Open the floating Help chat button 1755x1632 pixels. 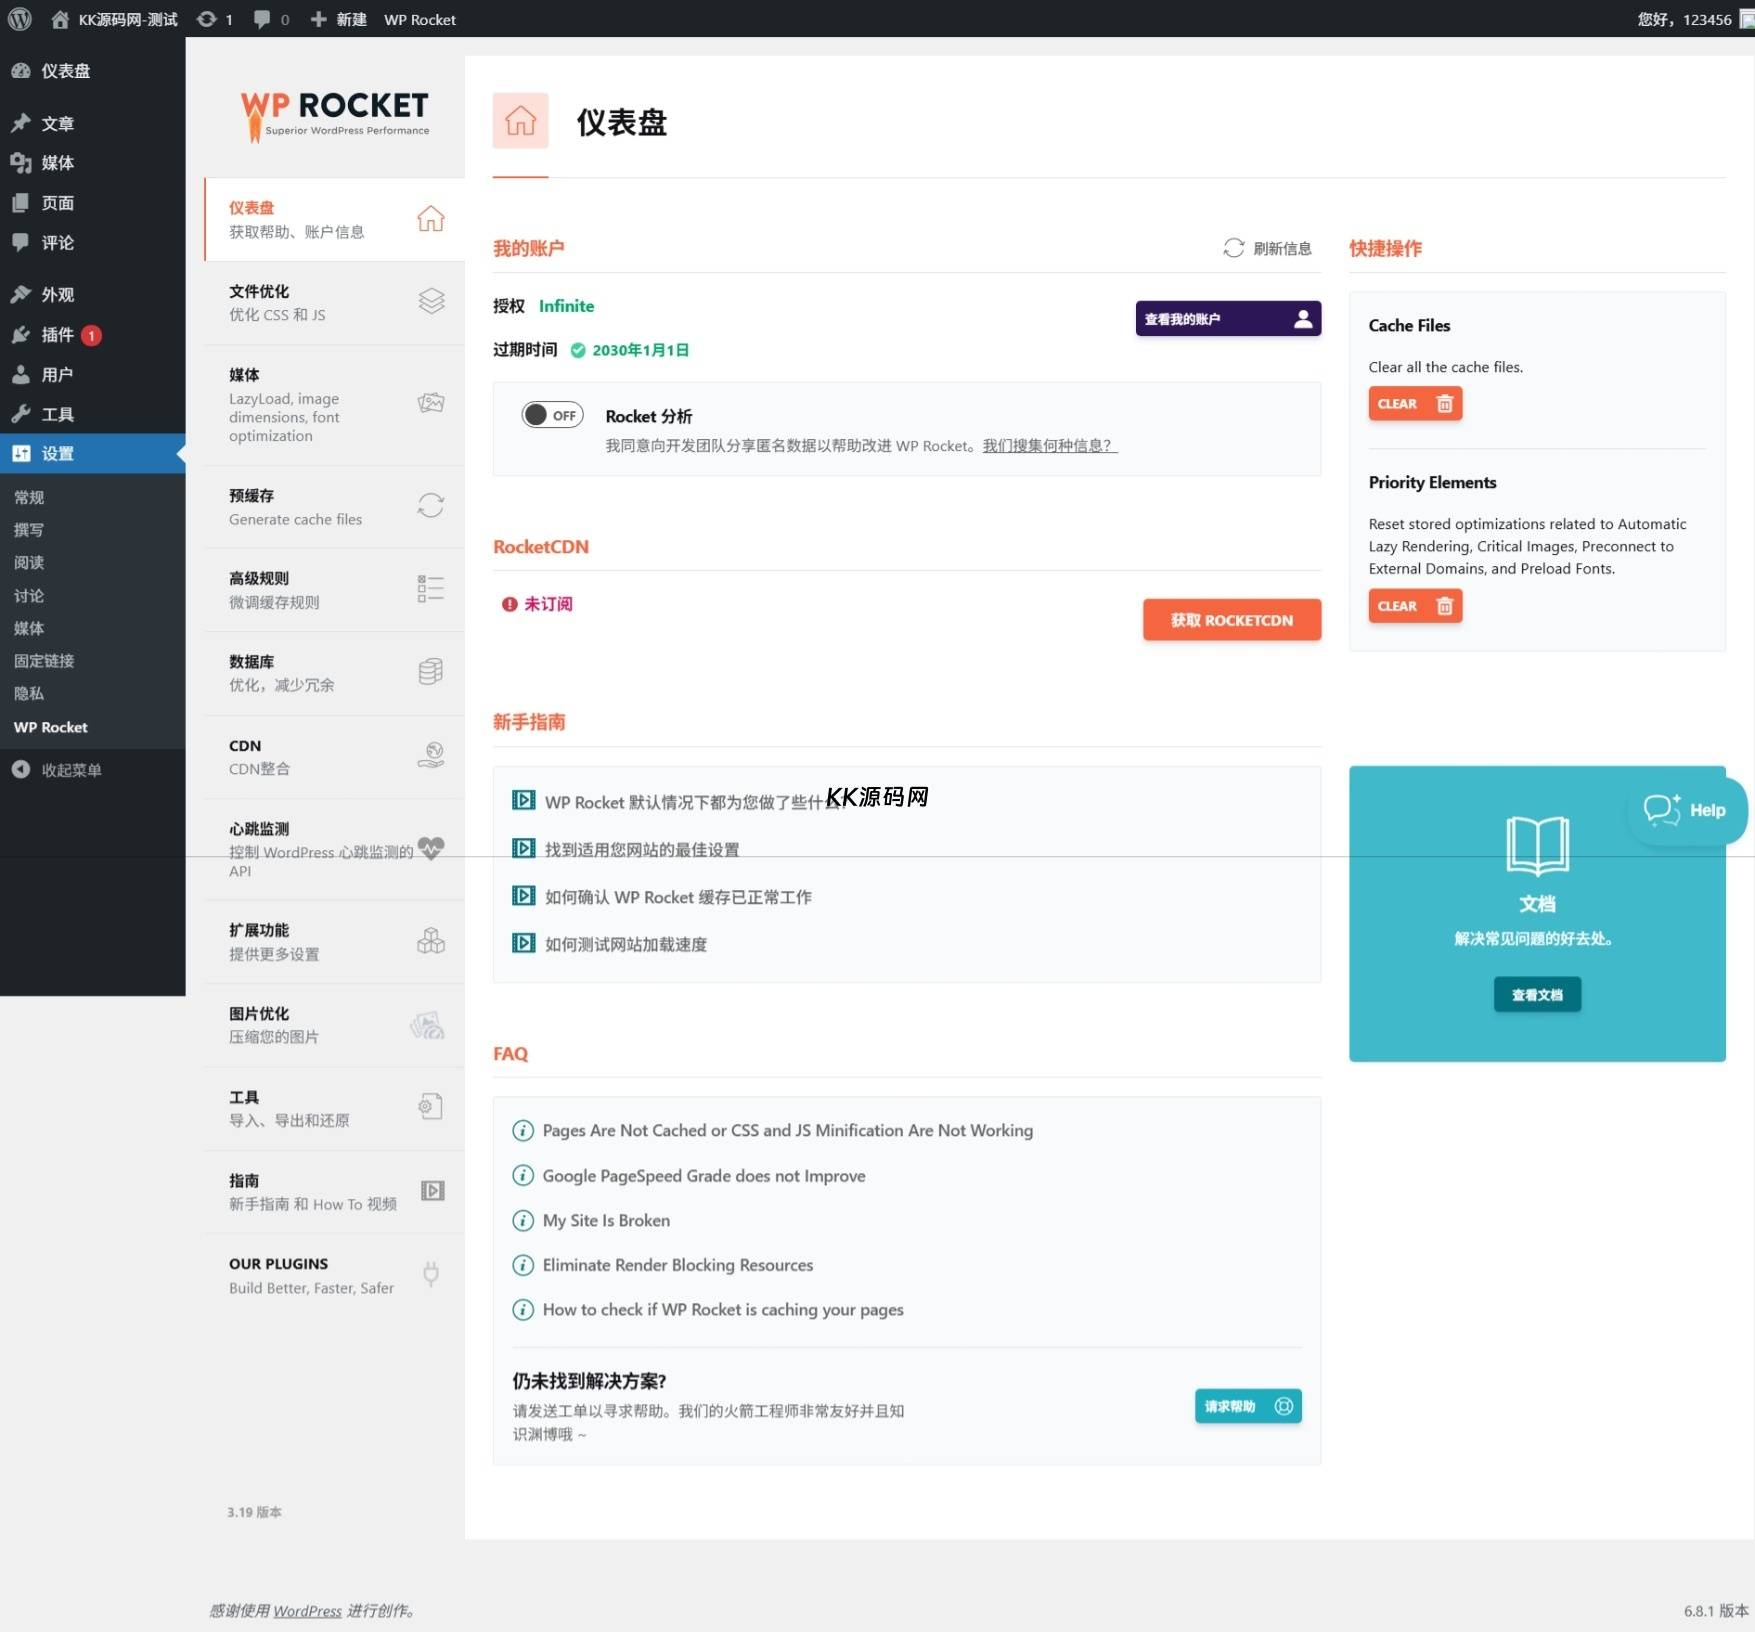1687,810
